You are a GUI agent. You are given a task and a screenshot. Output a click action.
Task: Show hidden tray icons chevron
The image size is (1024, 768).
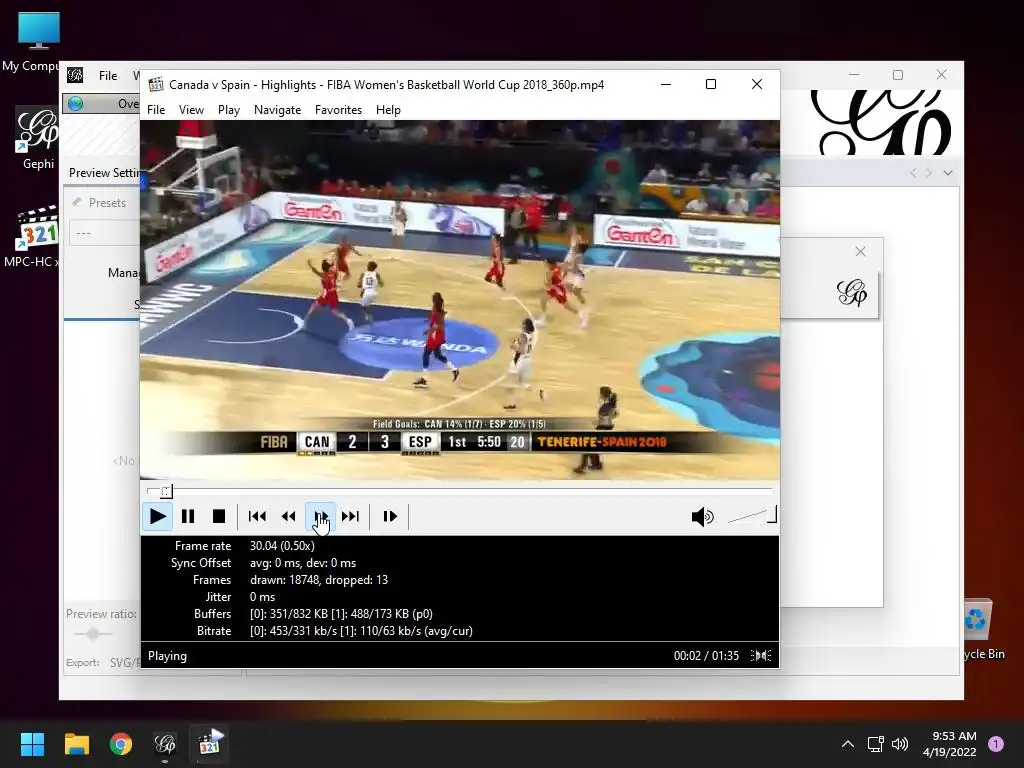tap(848, 744)
